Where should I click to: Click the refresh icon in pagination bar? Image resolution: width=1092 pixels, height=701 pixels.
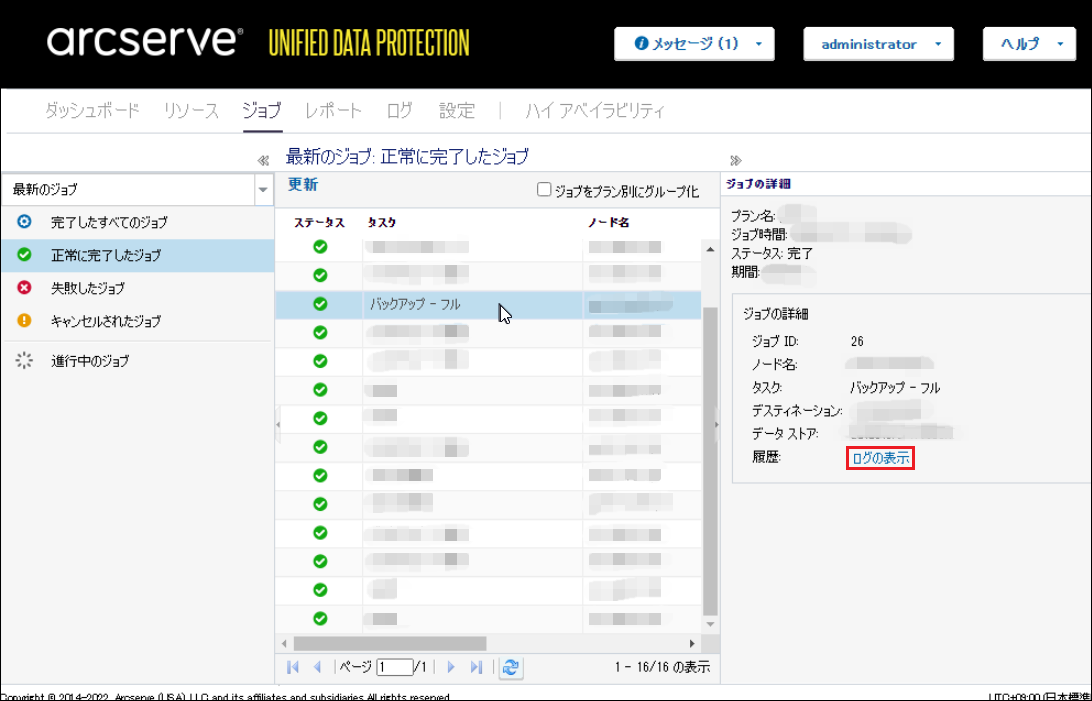coord(511,667)
